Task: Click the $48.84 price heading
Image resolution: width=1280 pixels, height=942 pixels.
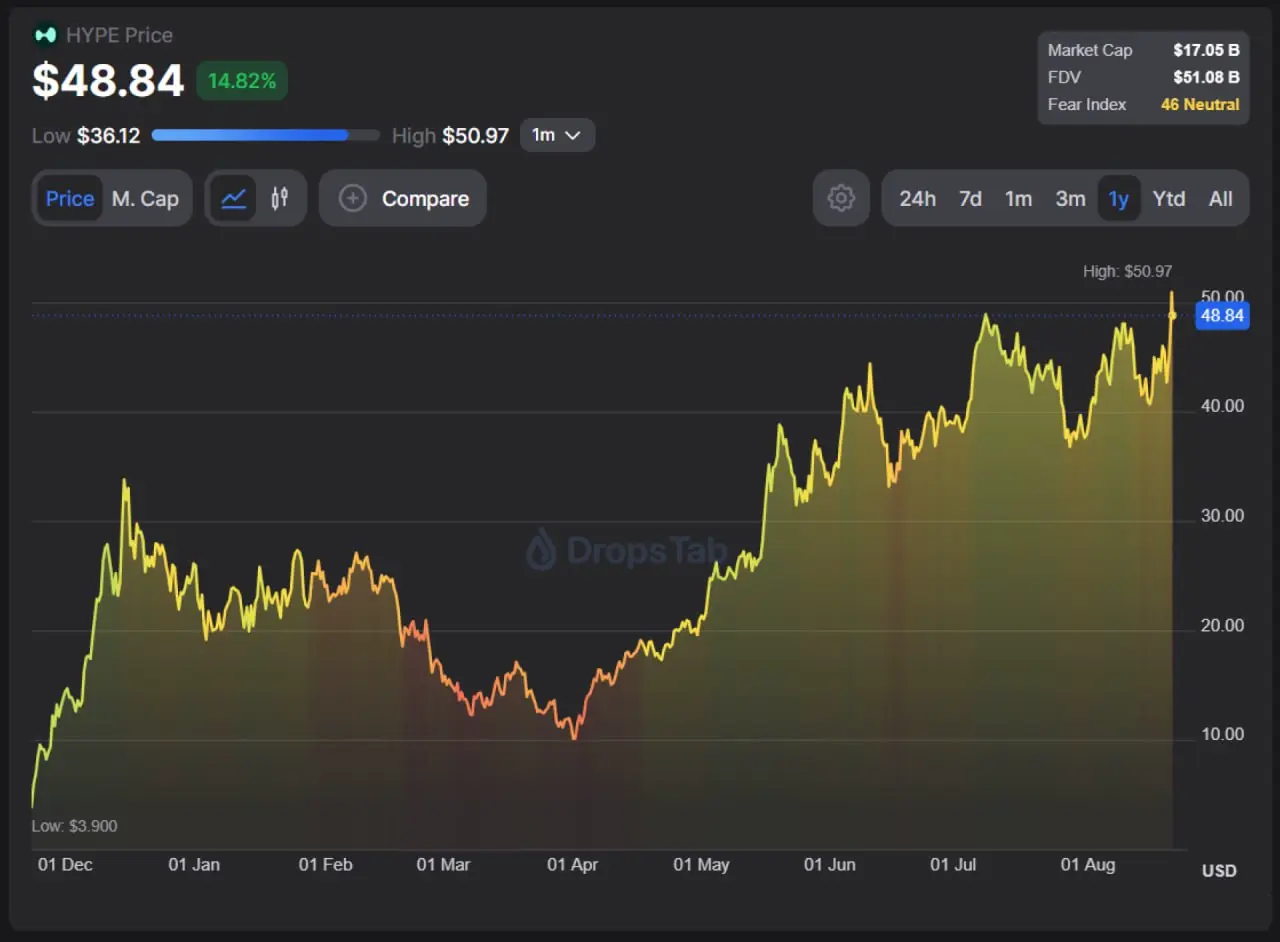Action: click(x=108, y=81)
